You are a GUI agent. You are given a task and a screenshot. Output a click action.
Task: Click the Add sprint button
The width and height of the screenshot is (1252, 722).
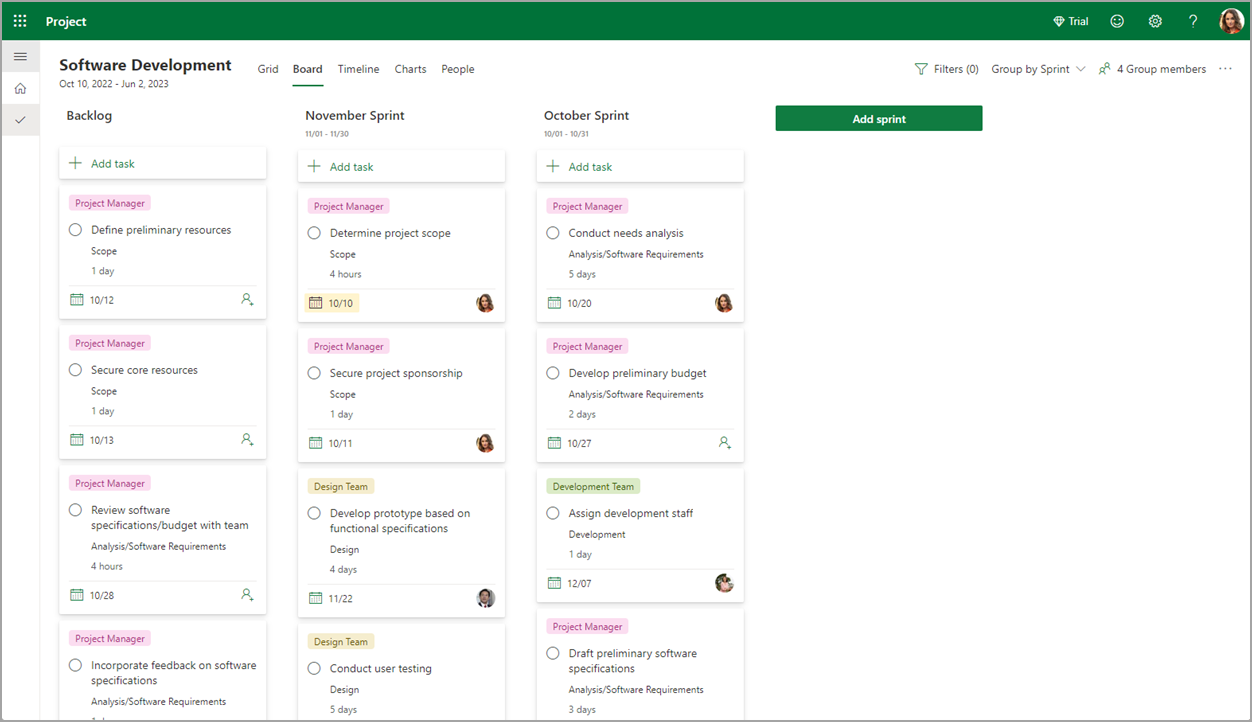click(879, 118)
